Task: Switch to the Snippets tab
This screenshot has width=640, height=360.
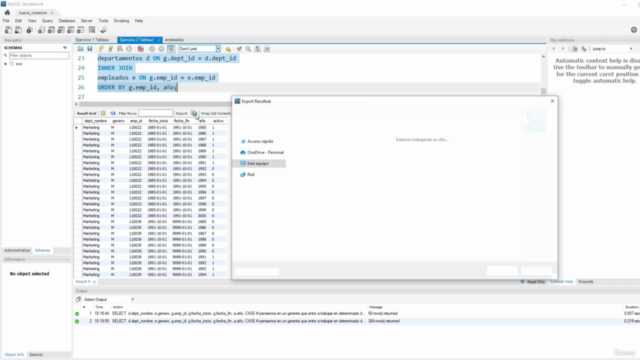Action: (585, 282)
